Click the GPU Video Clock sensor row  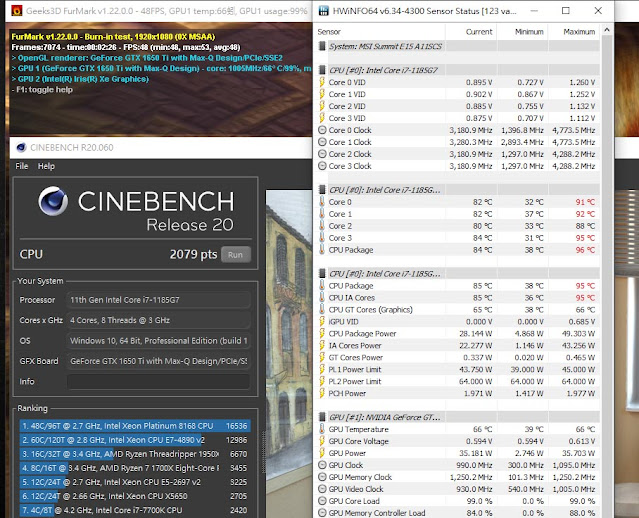coord(458,489)
